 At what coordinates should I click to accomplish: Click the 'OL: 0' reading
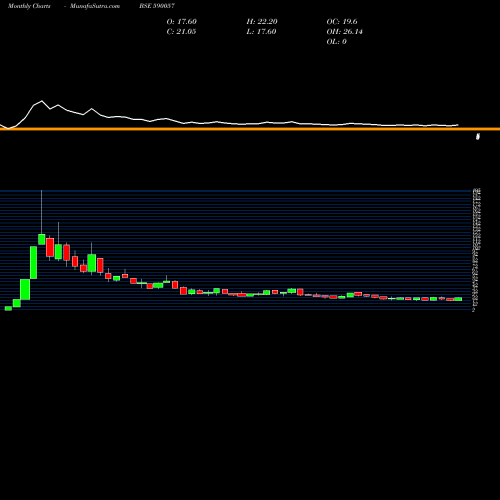click(x=337, y=42)
